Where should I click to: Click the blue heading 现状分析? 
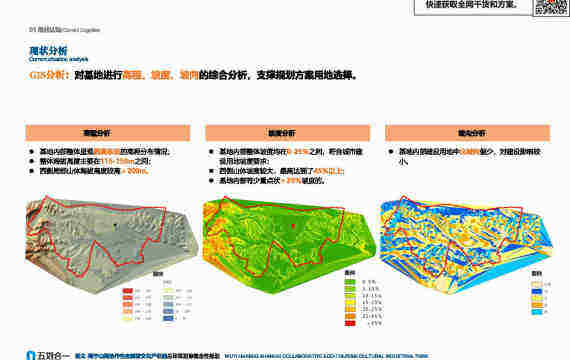48,51
